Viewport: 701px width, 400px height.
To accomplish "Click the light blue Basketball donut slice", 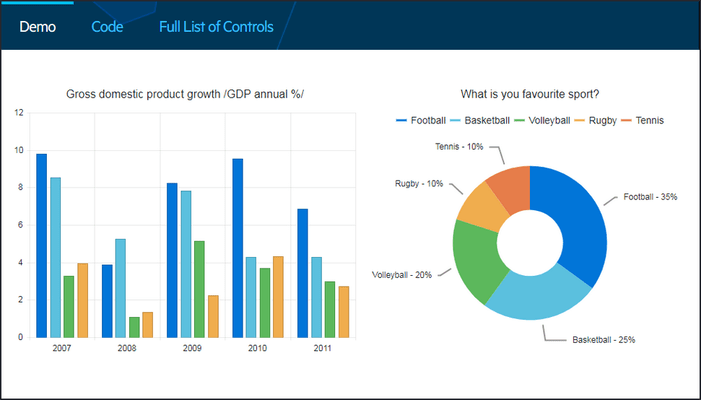I will pos(539,297).
